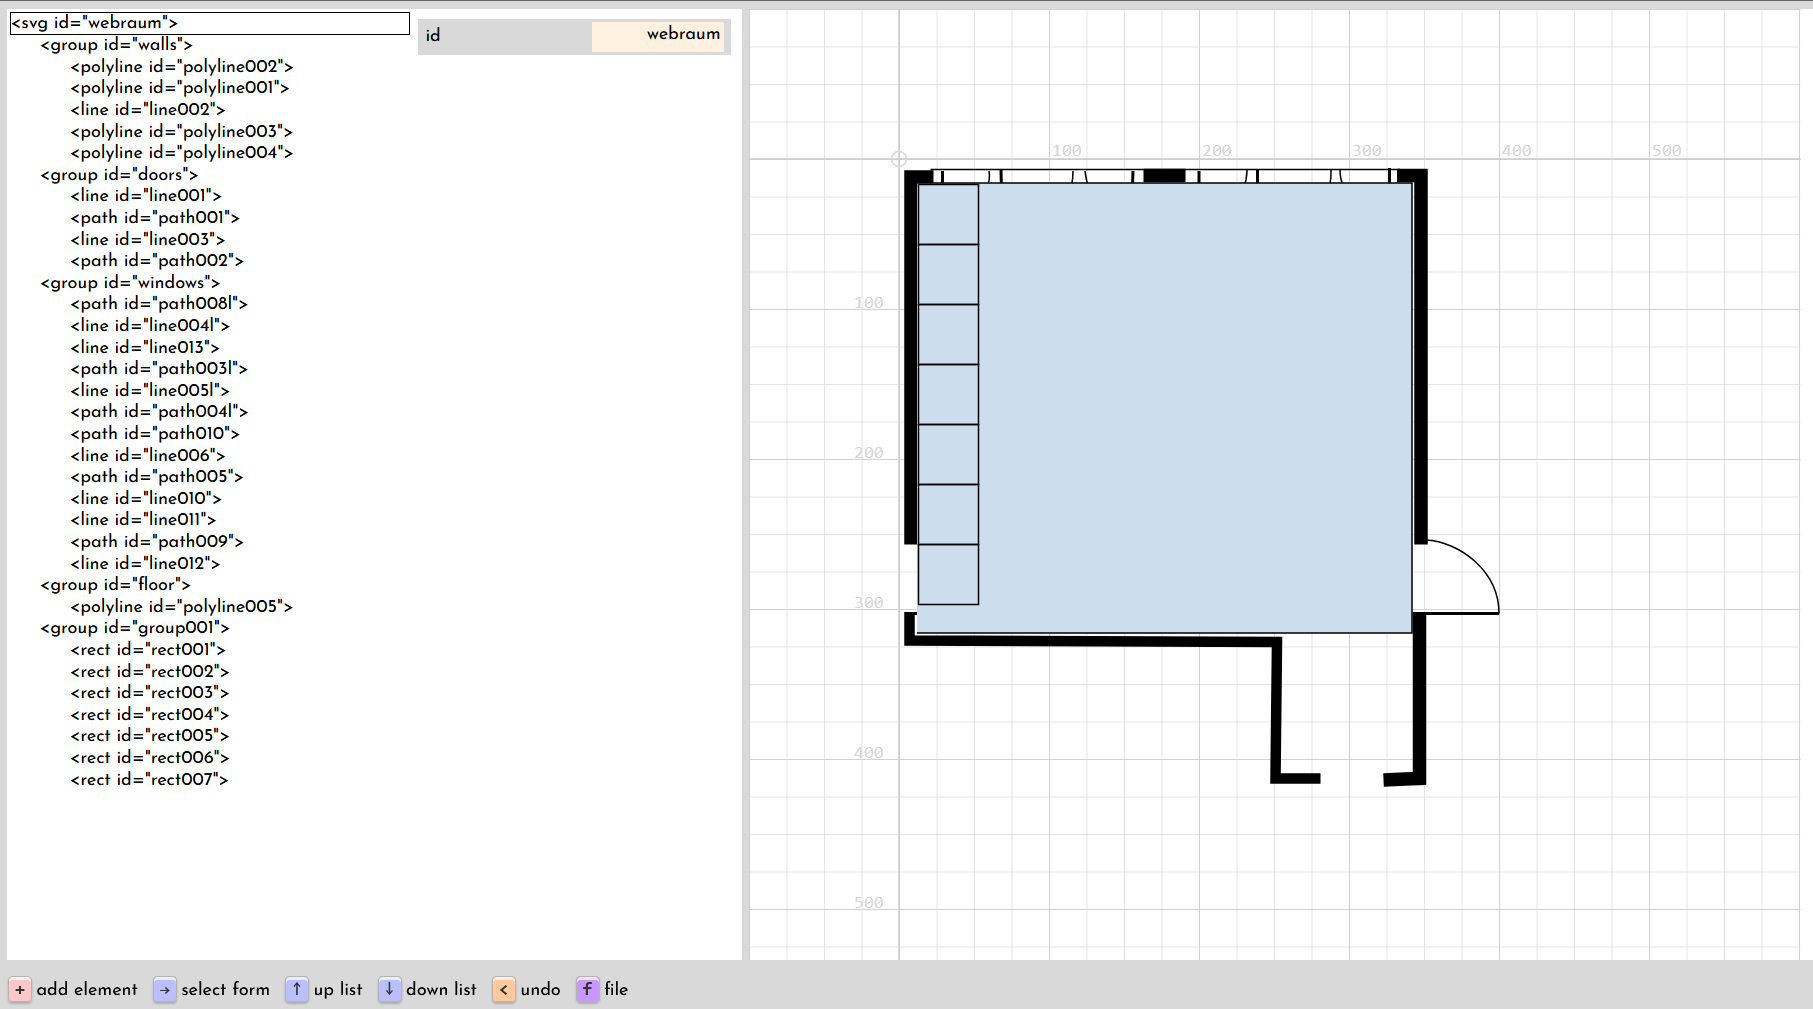Select path id="path009" row
Image resolution: width=1813 pixels, height=1009 pixels.
coord(157,542)
